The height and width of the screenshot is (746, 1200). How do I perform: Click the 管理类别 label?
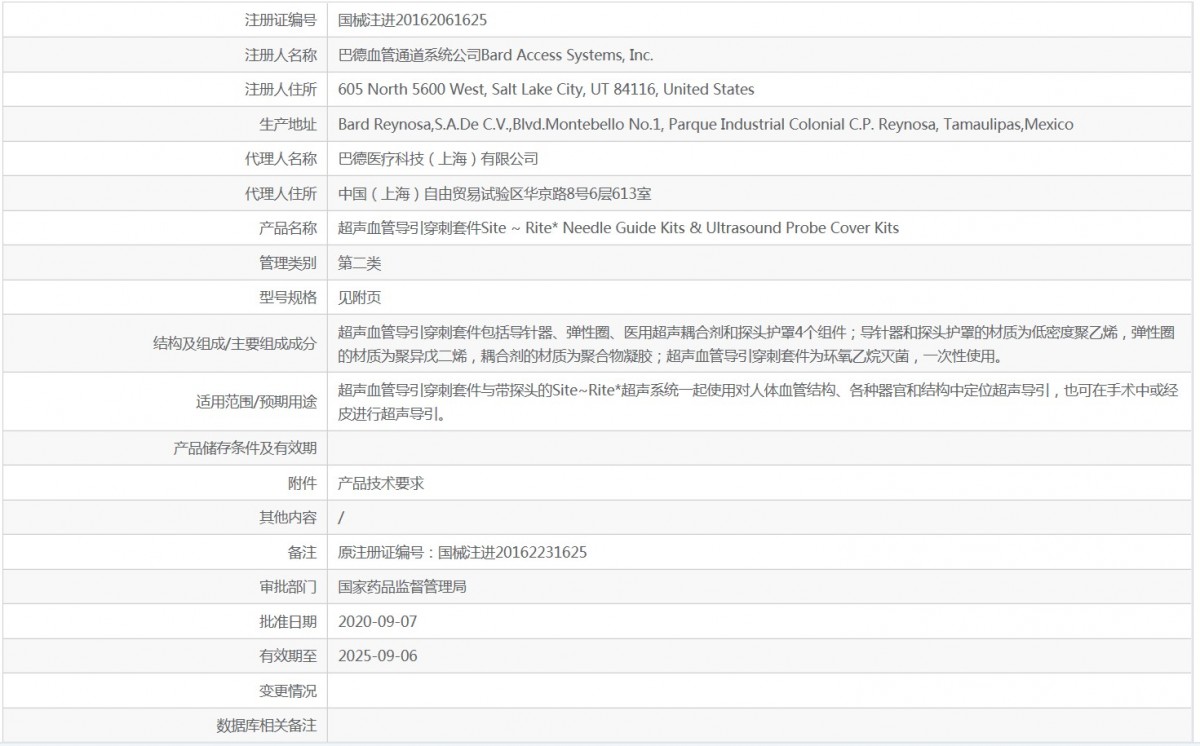(288, 263)
